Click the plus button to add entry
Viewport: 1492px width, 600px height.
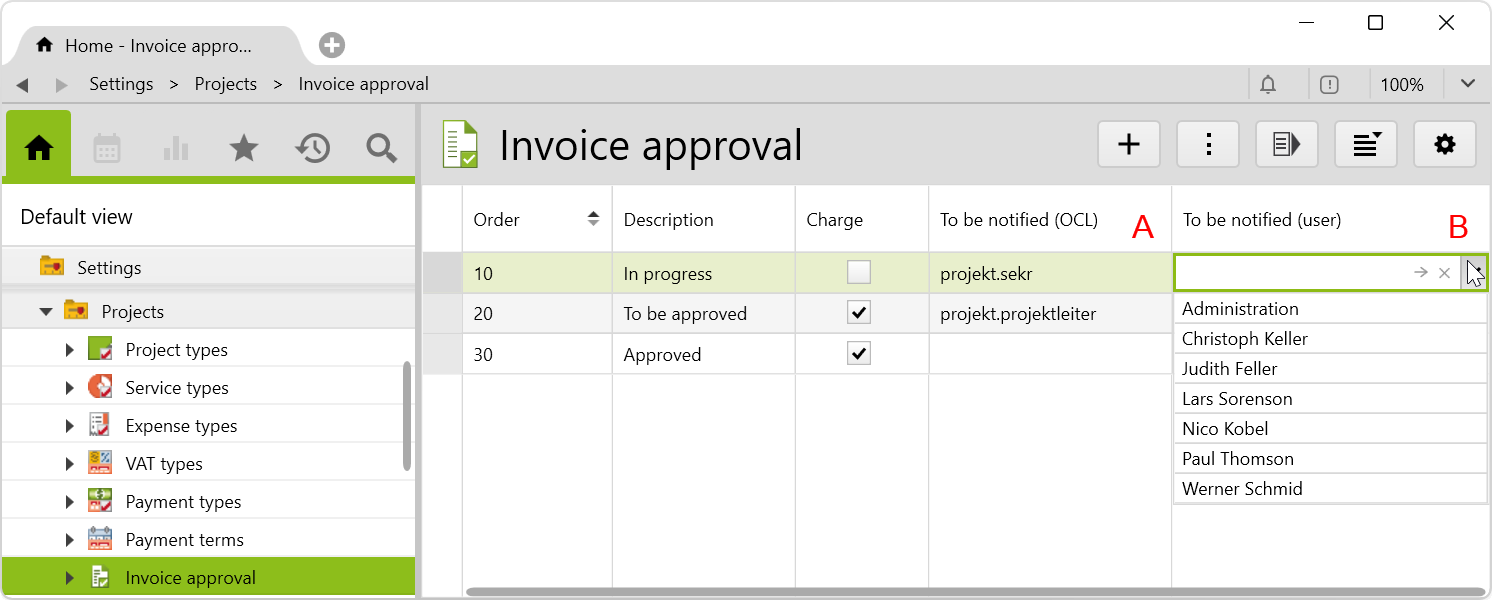coord(1128,144)
